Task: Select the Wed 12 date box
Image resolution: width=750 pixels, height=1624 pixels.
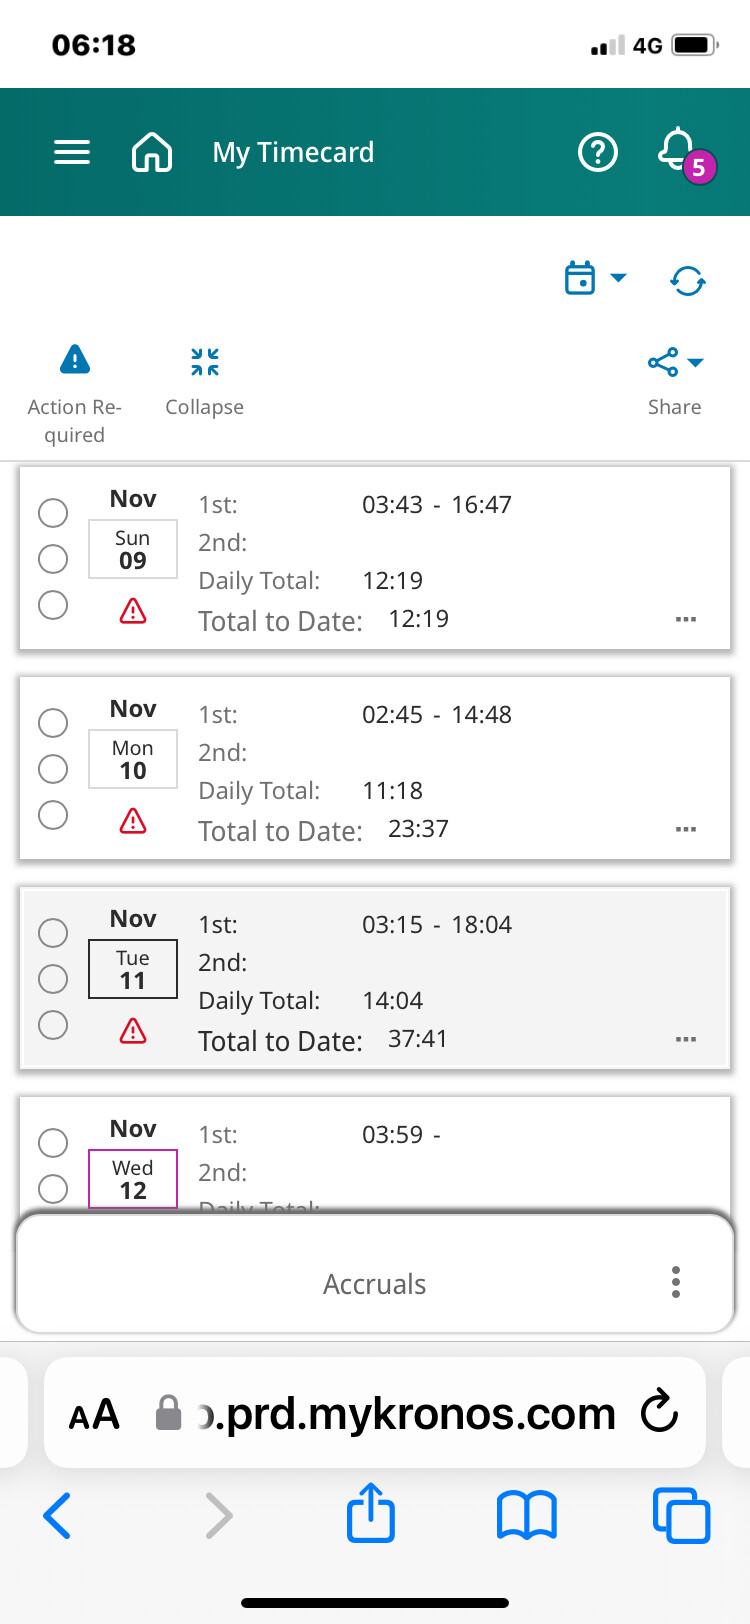Action: pos(133,1179)
